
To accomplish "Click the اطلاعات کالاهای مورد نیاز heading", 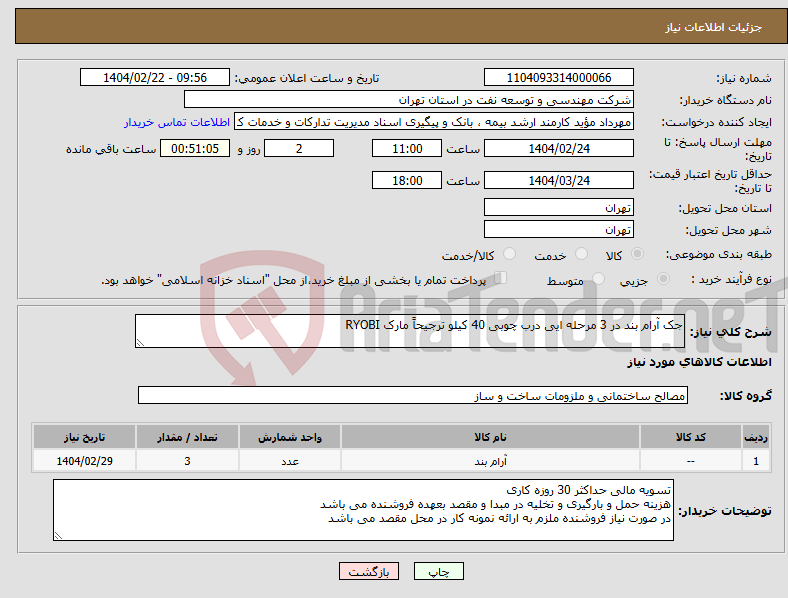I will point(699,362).
